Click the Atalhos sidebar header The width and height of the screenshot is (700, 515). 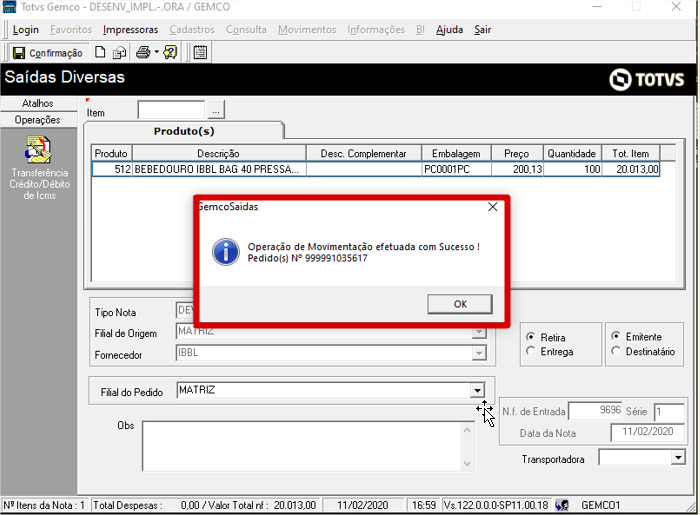(x=38, y=103)
